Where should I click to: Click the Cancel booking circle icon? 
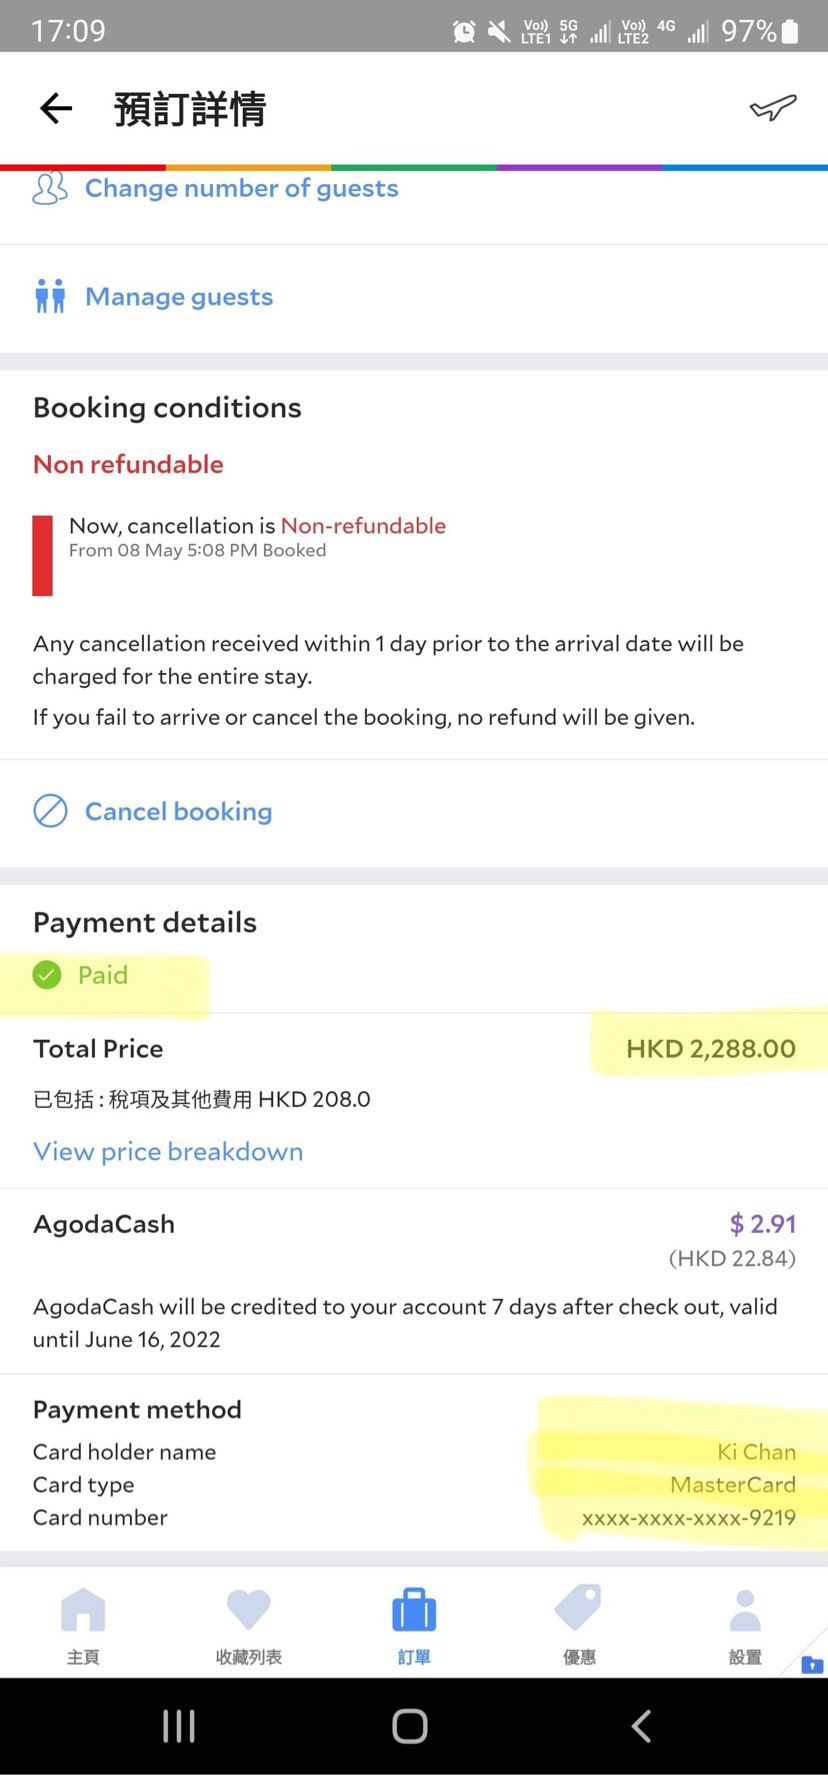[x=50, y=811]
